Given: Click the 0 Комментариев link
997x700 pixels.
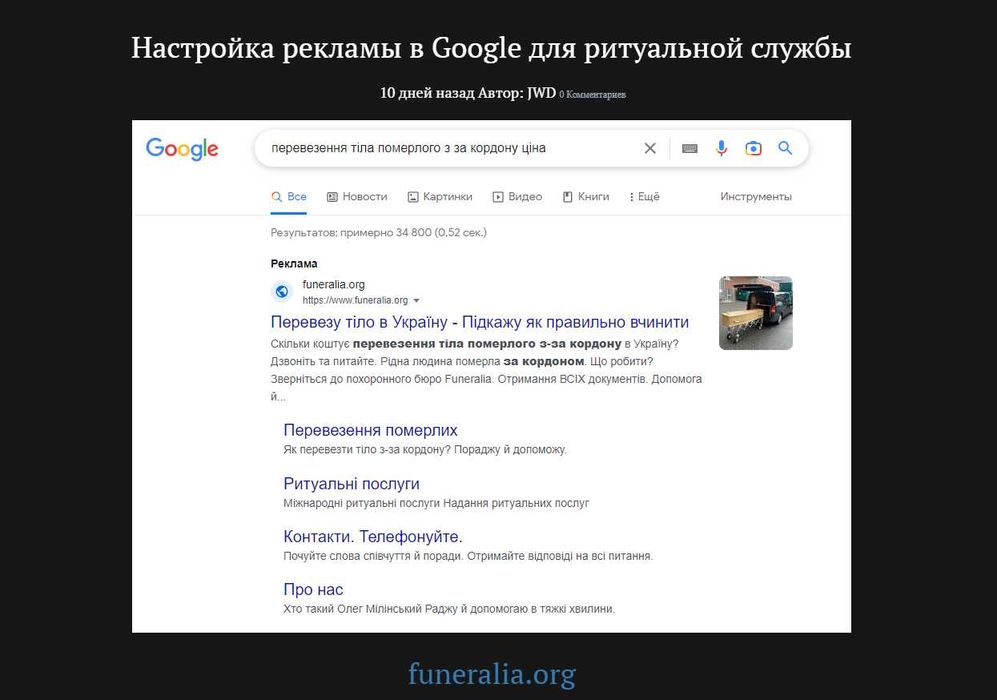Looking at the screenshot, I should click(x=593, y=95).
